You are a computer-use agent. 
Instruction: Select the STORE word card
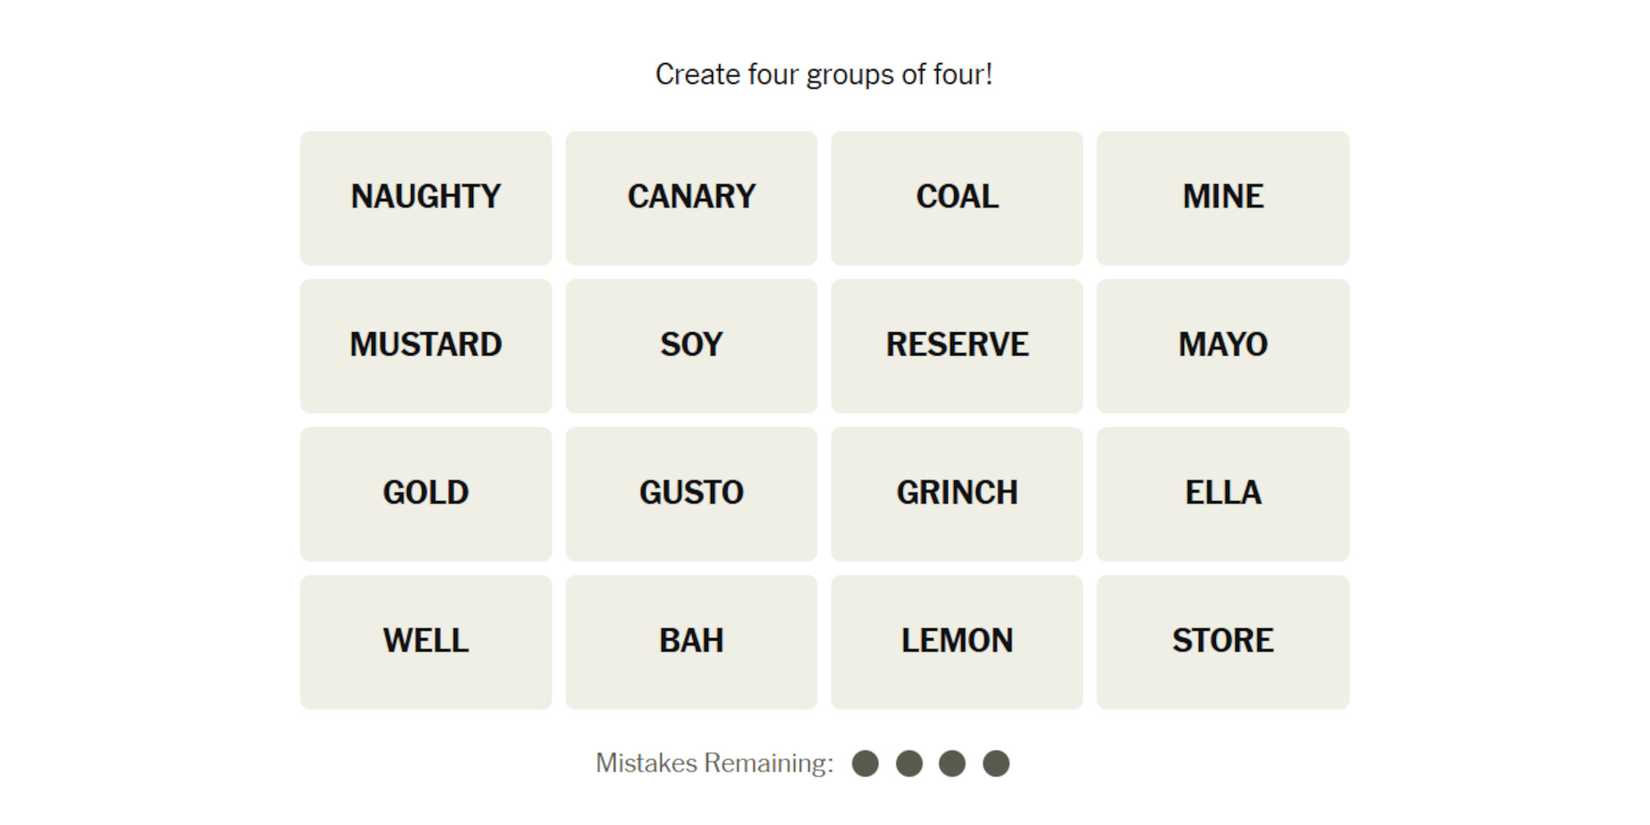(1222, 641)
